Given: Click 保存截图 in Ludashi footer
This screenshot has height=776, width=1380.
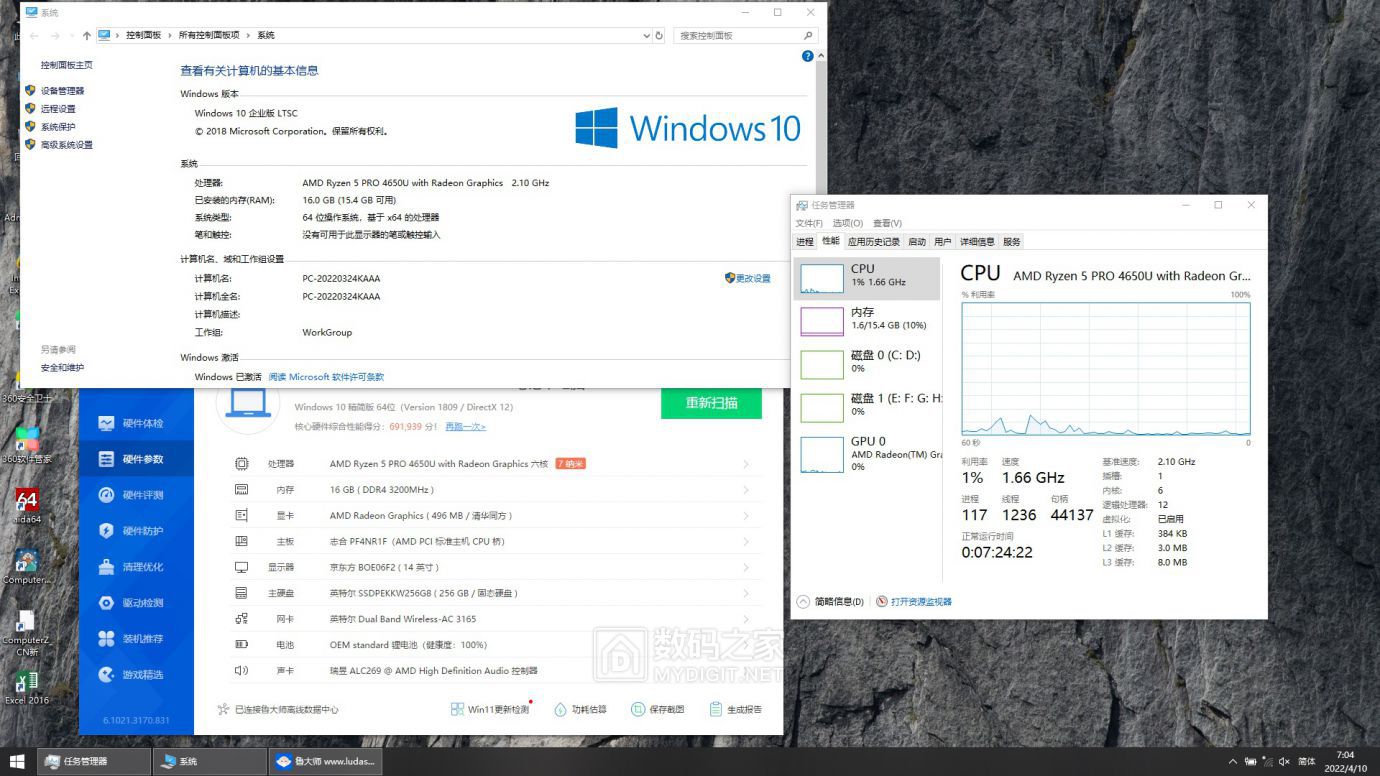Looking at the screenshot, I should 658,709.
